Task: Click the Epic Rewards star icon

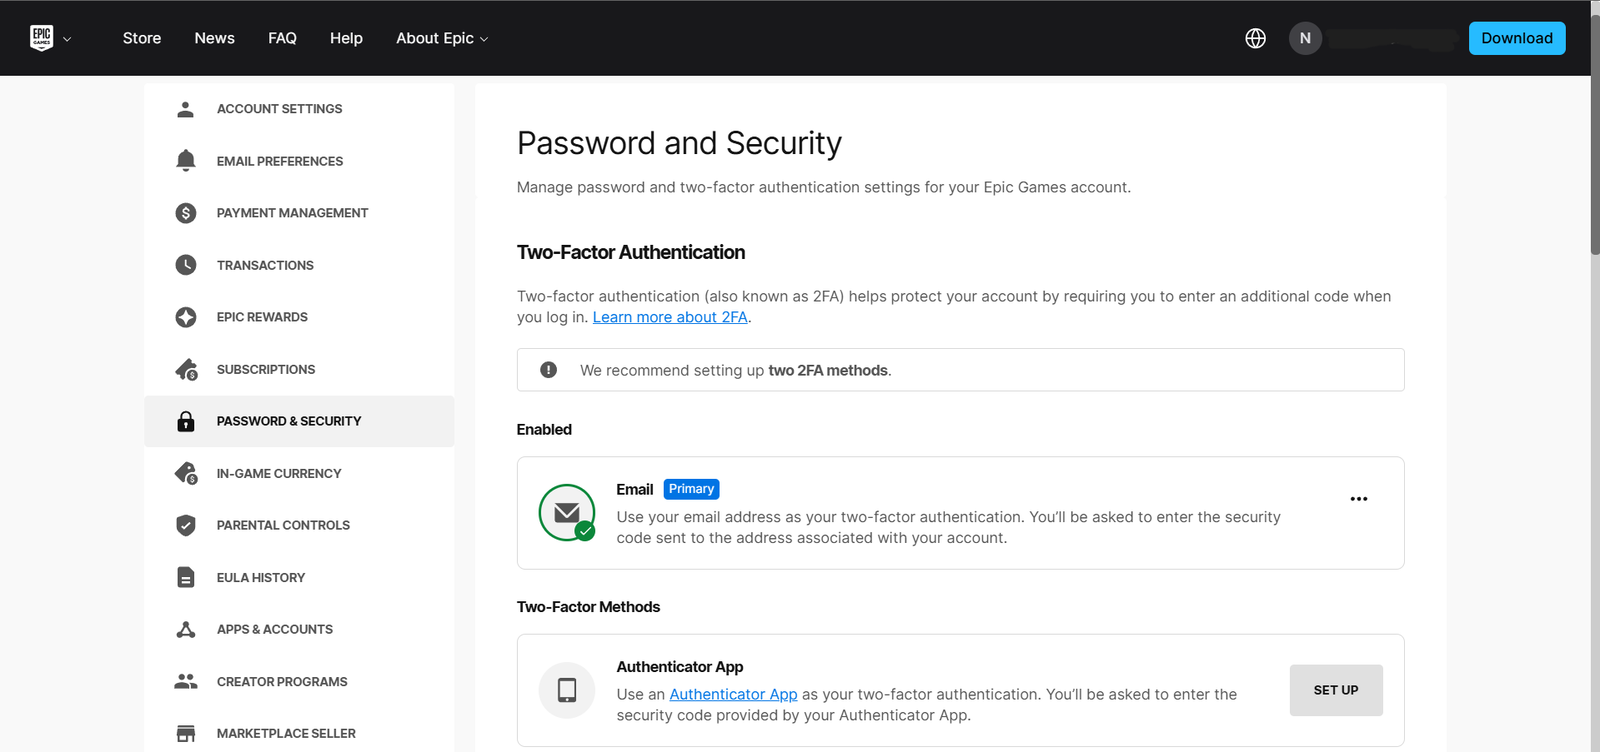Action: (x=185, y=317)
